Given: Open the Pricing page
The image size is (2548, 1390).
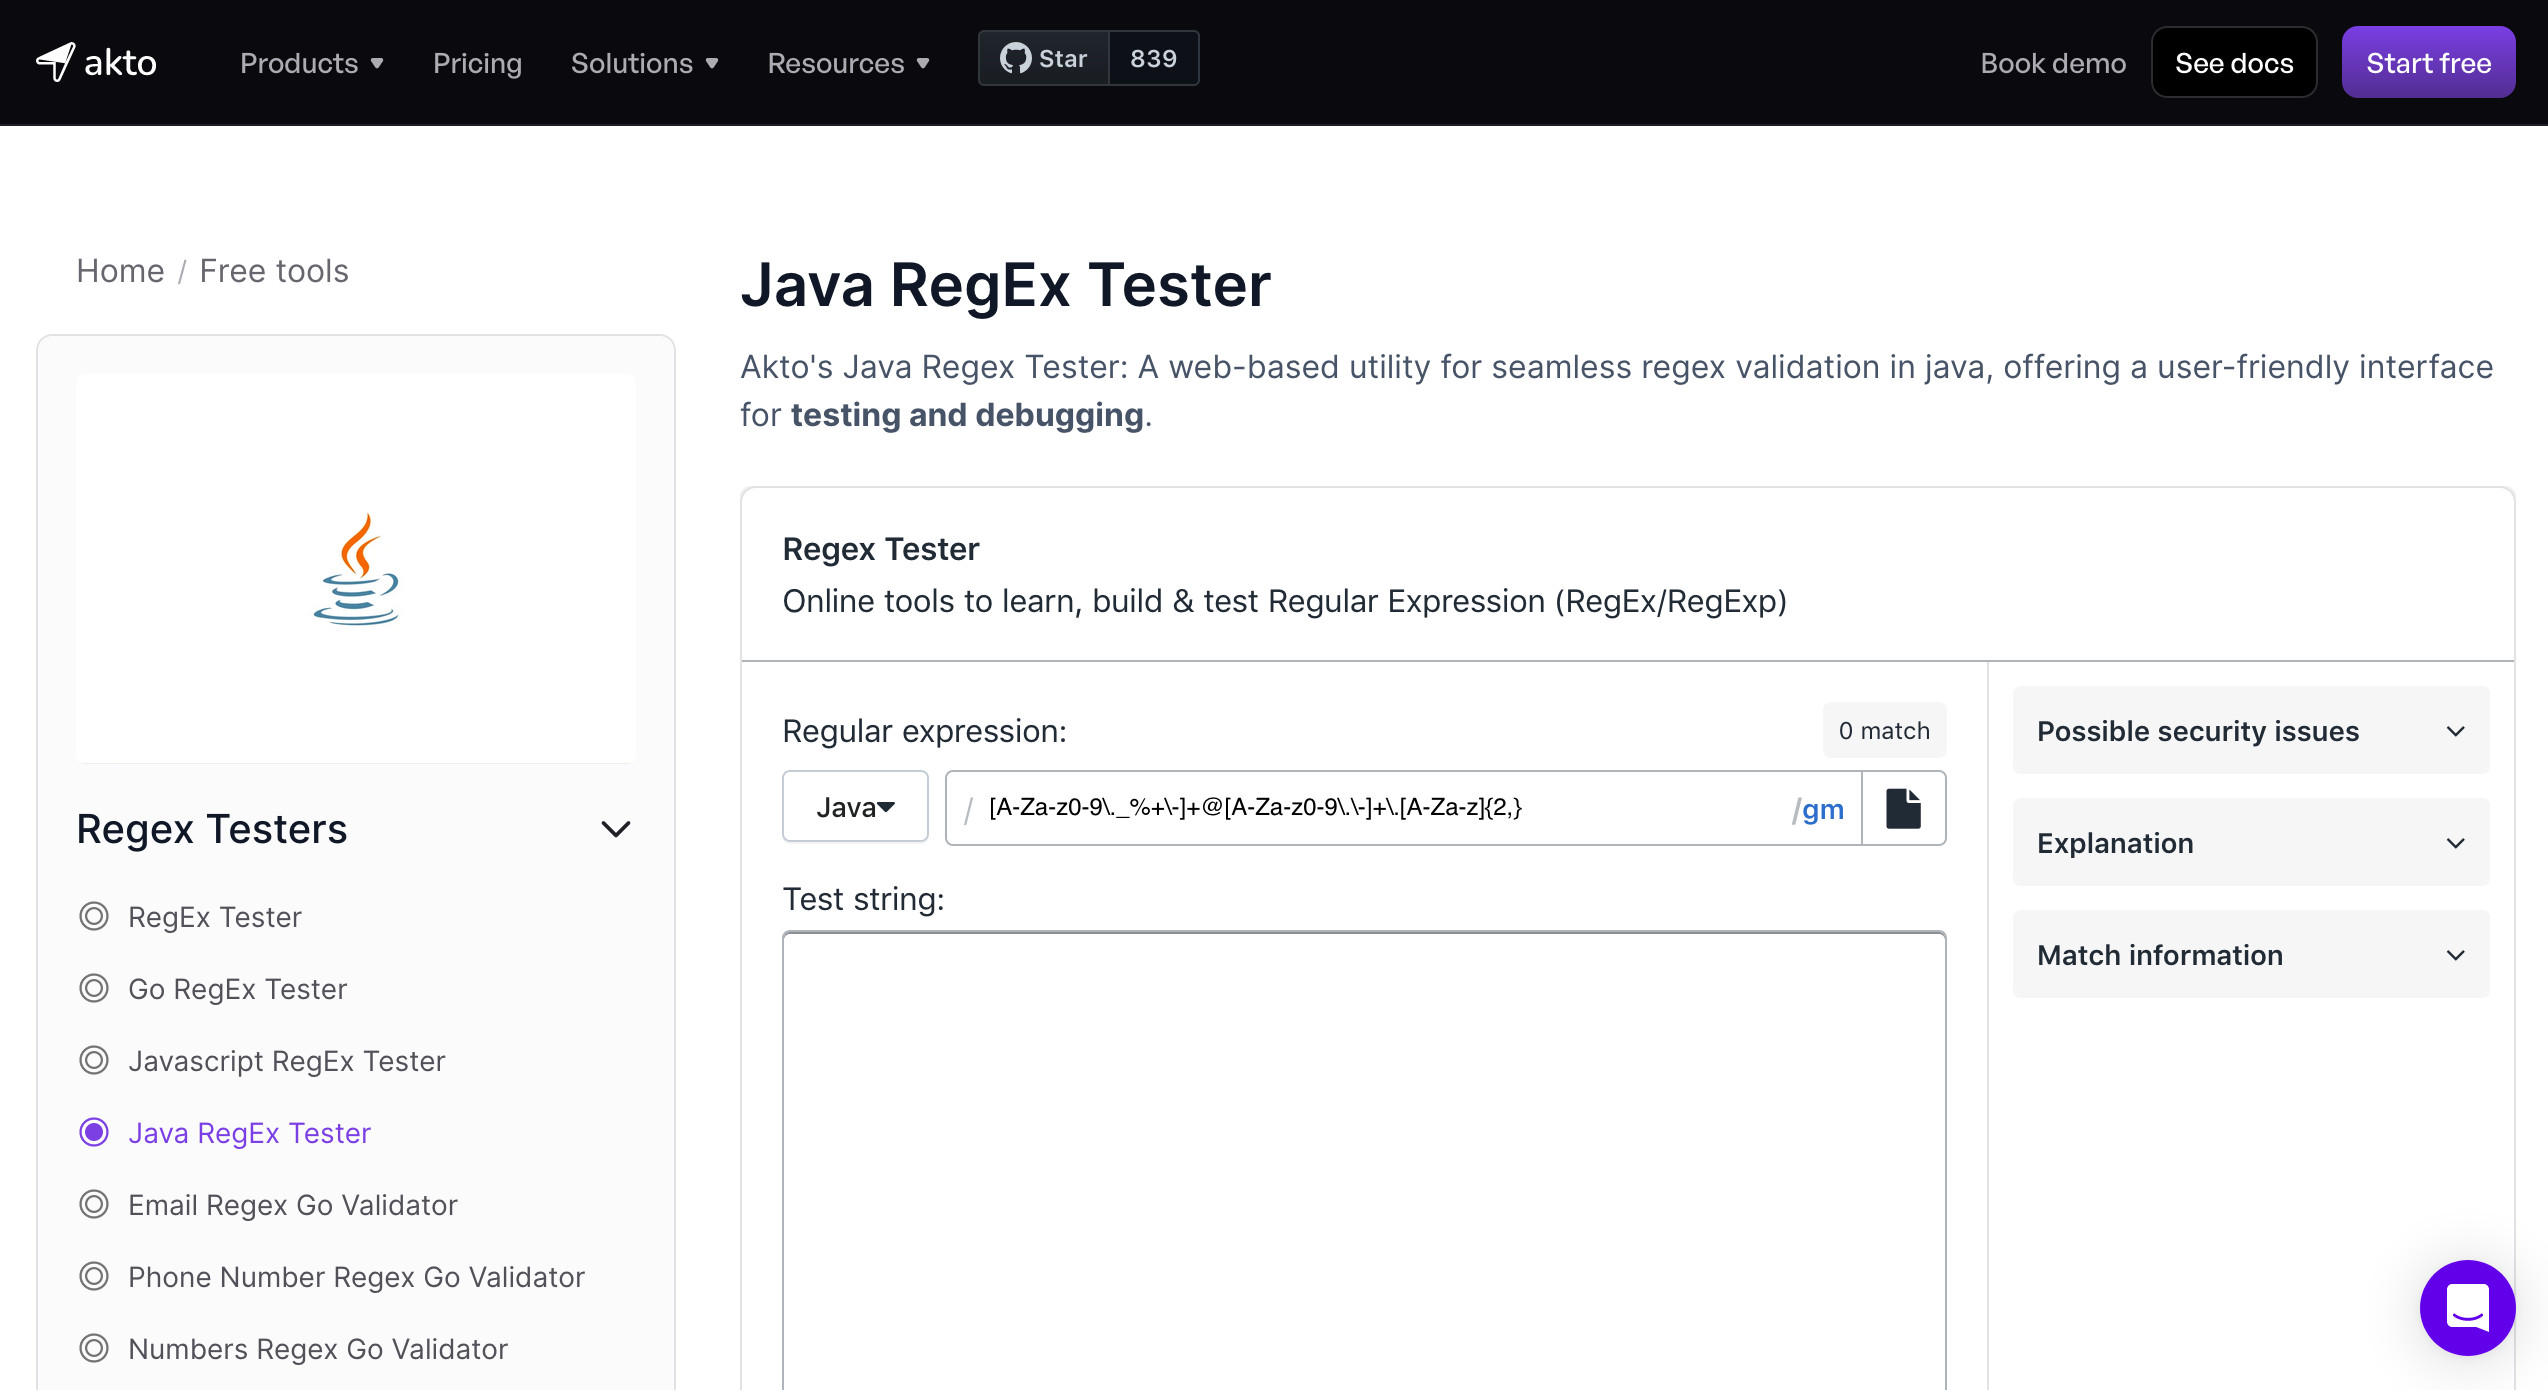Looking at the screenshot, I should (x=477, y=63).
